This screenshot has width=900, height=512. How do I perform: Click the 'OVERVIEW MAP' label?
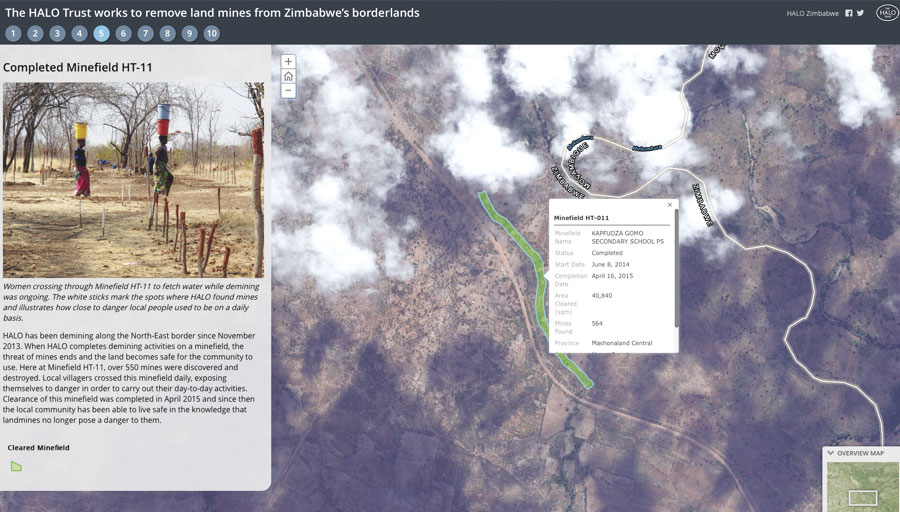tap(860, 453)
